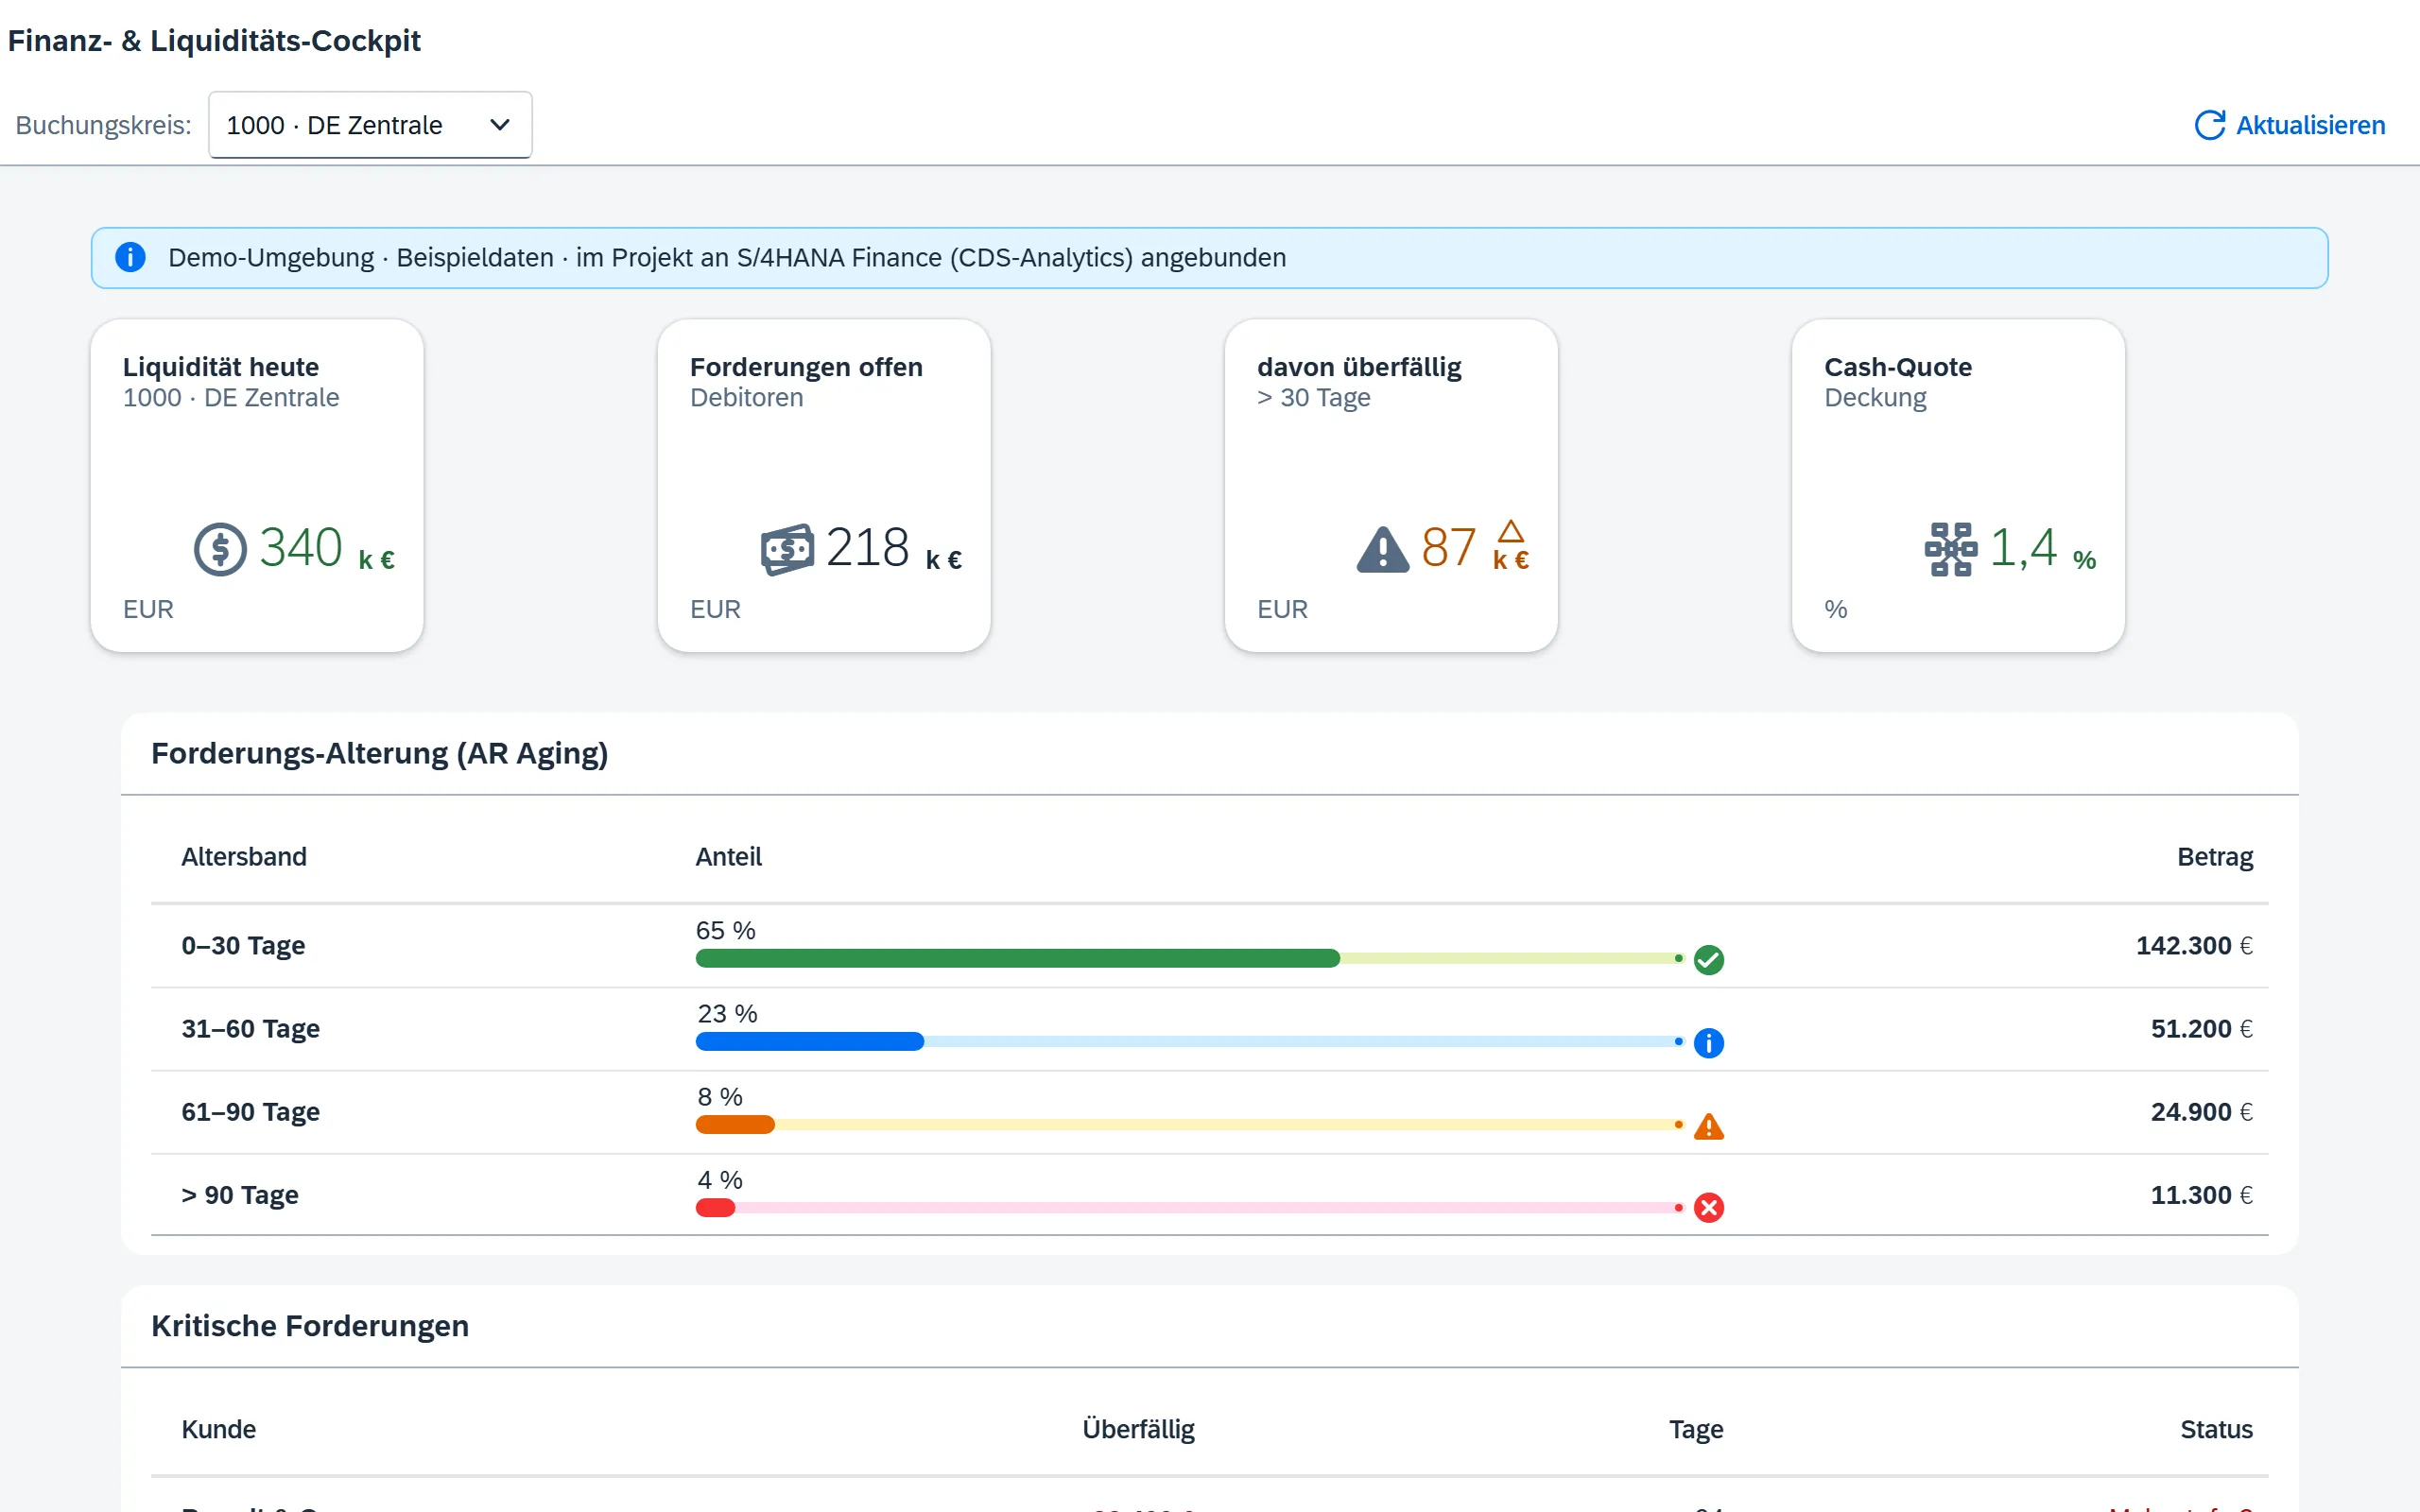This screenshot has height=1512, width=2420.
Task: Click the green 65 % progress bar
Action: point(1189,958)
